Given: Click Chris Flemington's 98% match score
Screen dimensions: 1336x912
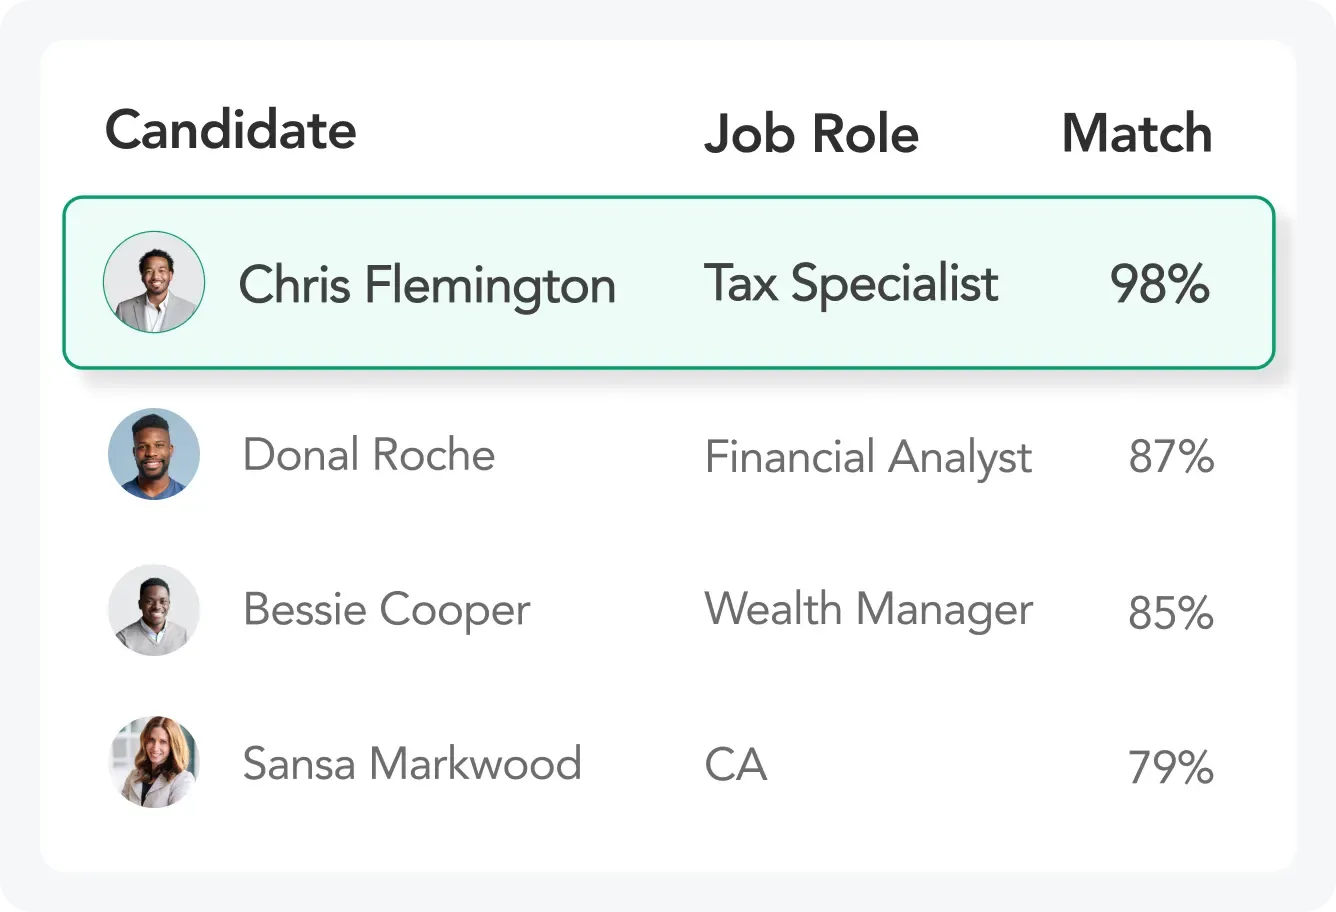Looking at the screenshot, I should pyautogui.click(x=1158, y=283).
